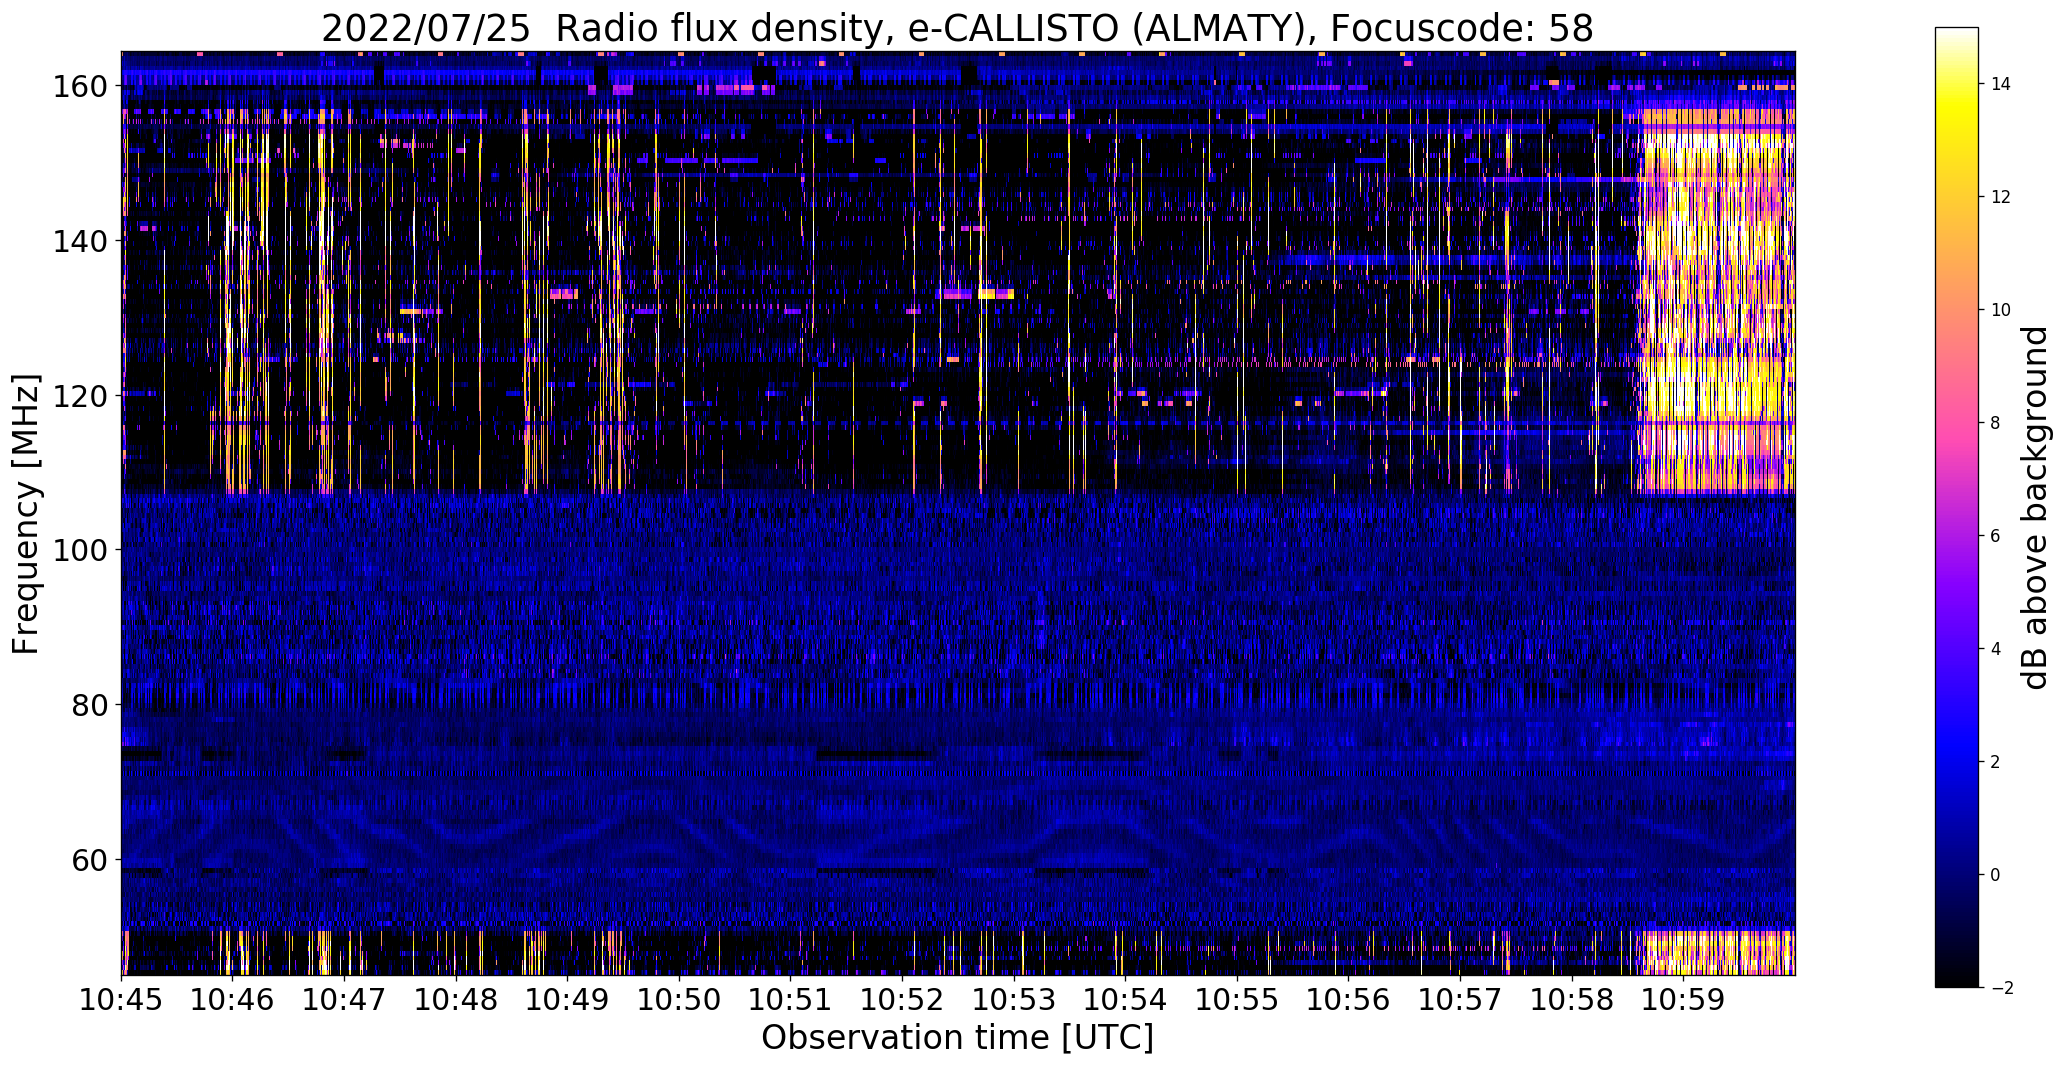Select the 10:52 time tick label
This screenshot has width=2066, height=1067.
pos(903,999)
